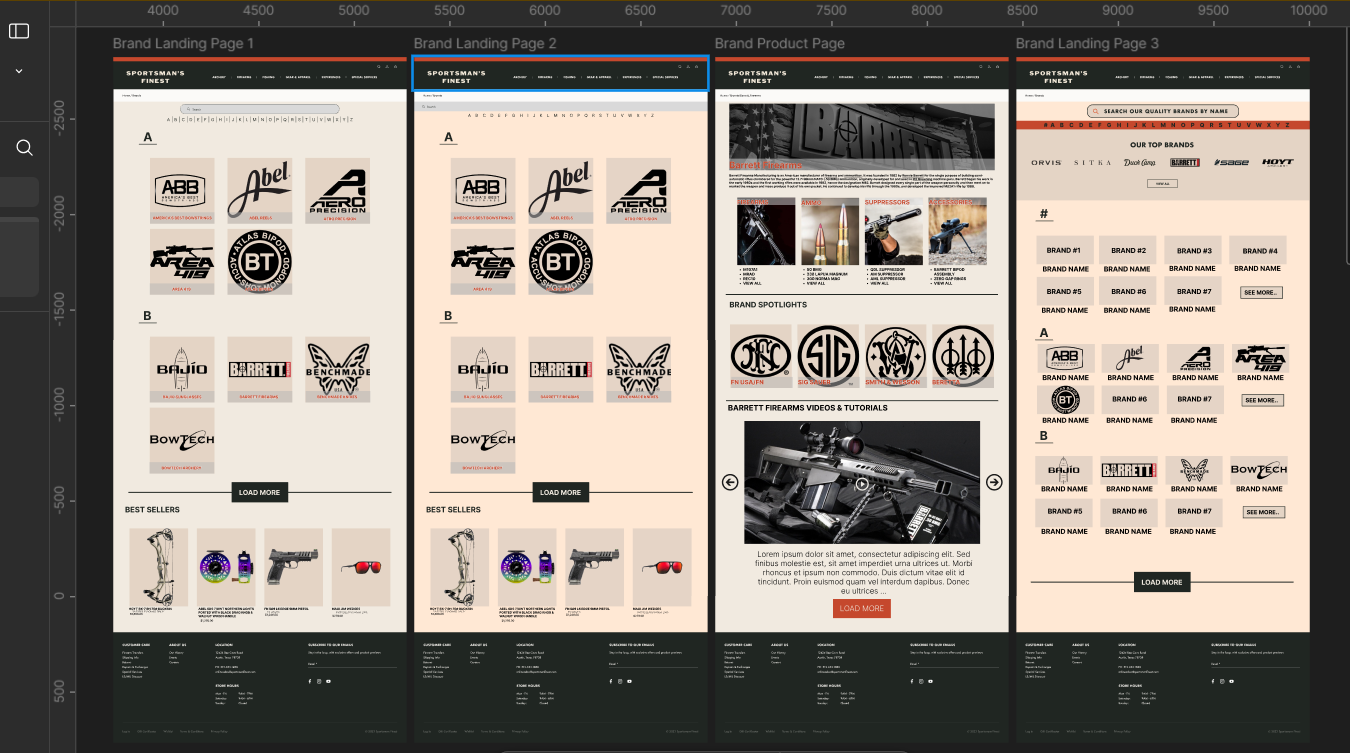
Task: Click Smith & Wesson spotlight logo
Action: 896,356
